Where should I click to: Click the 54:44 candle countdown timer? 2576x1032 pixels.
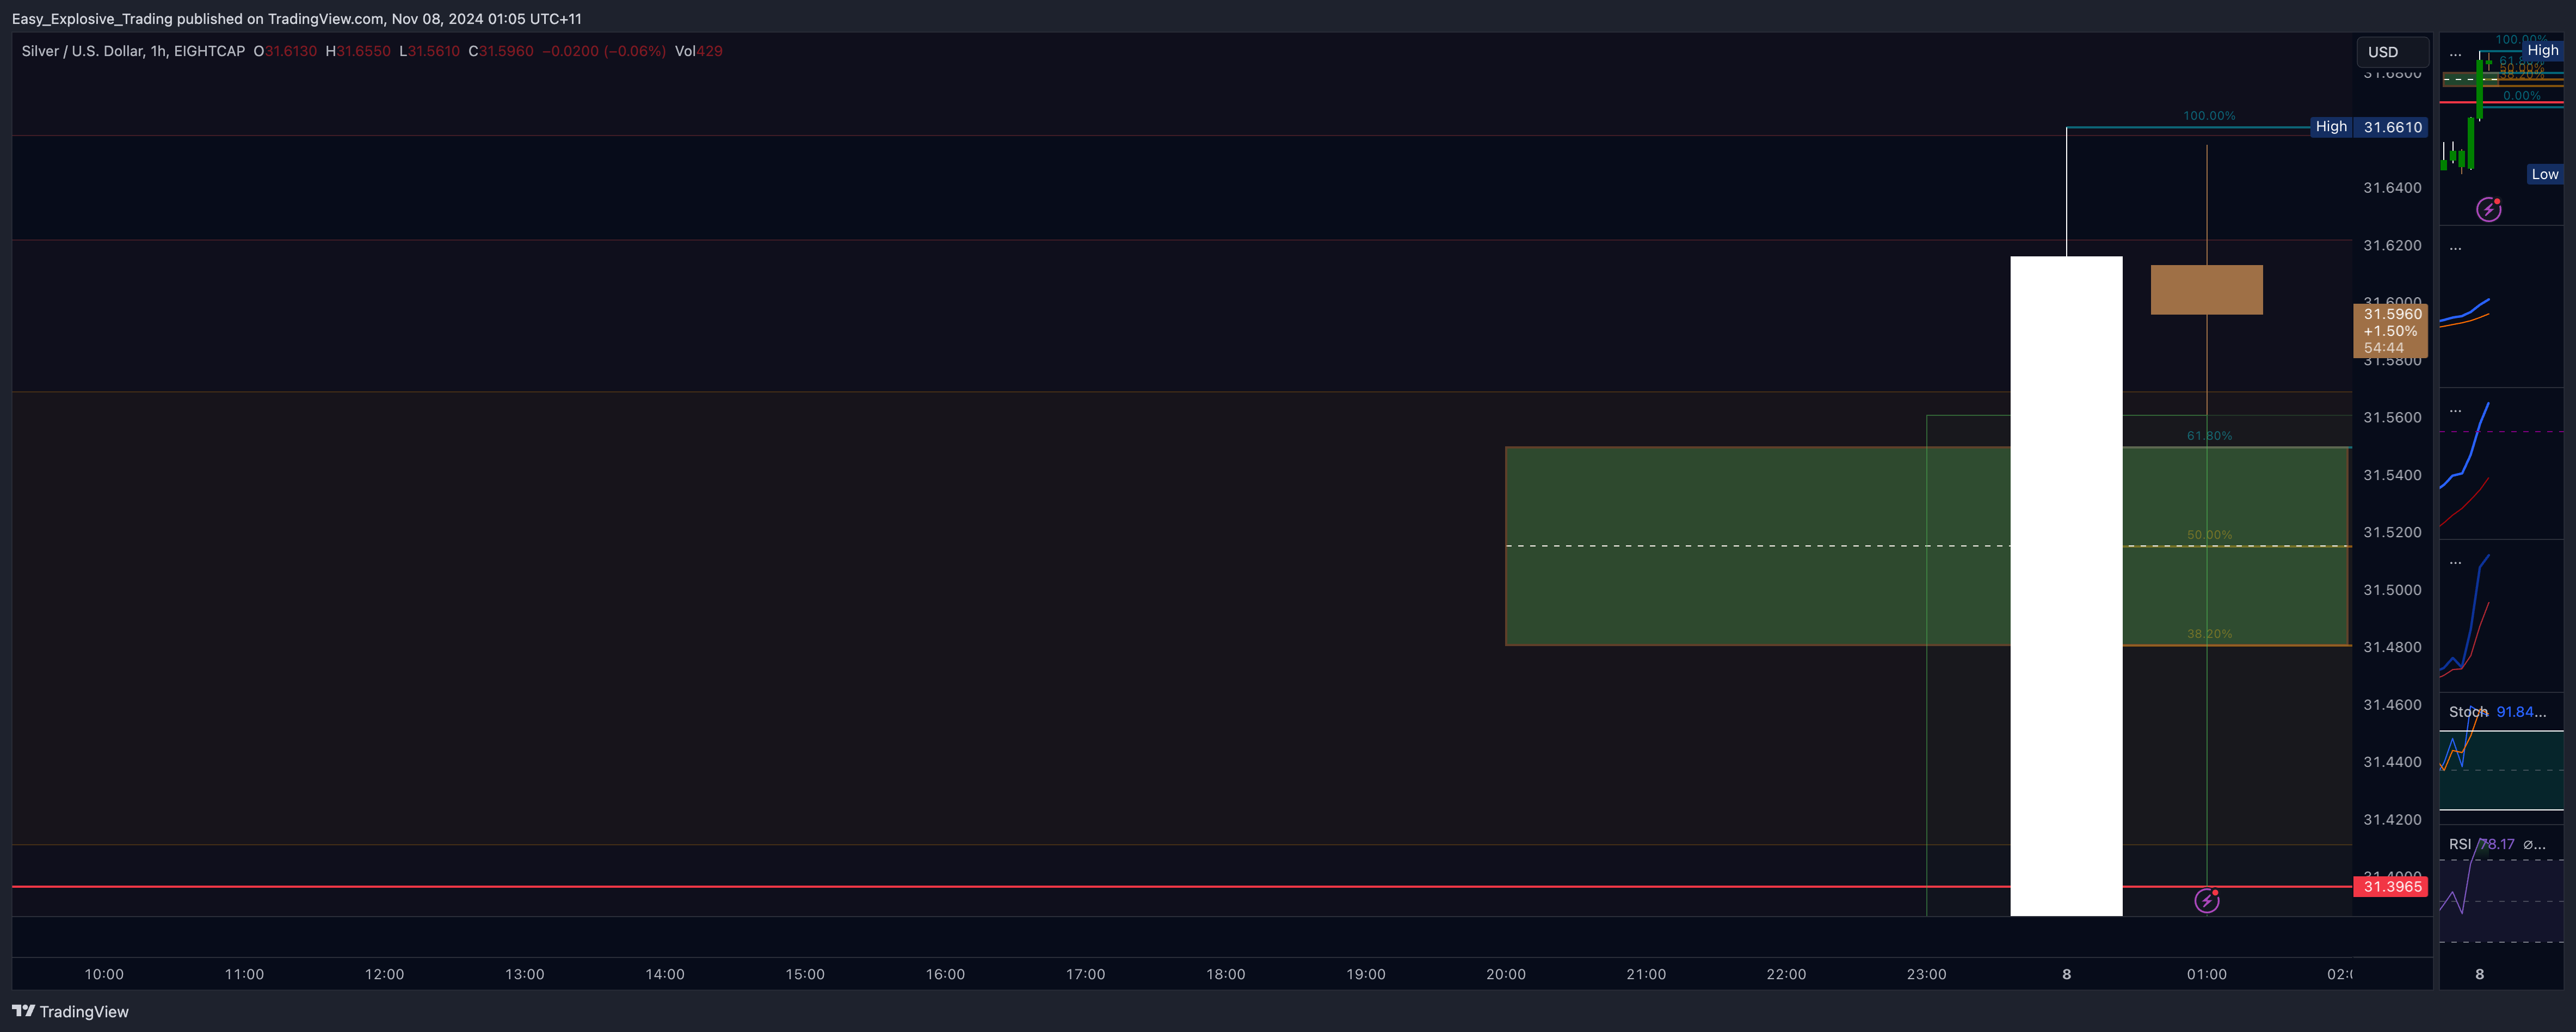2384,348
